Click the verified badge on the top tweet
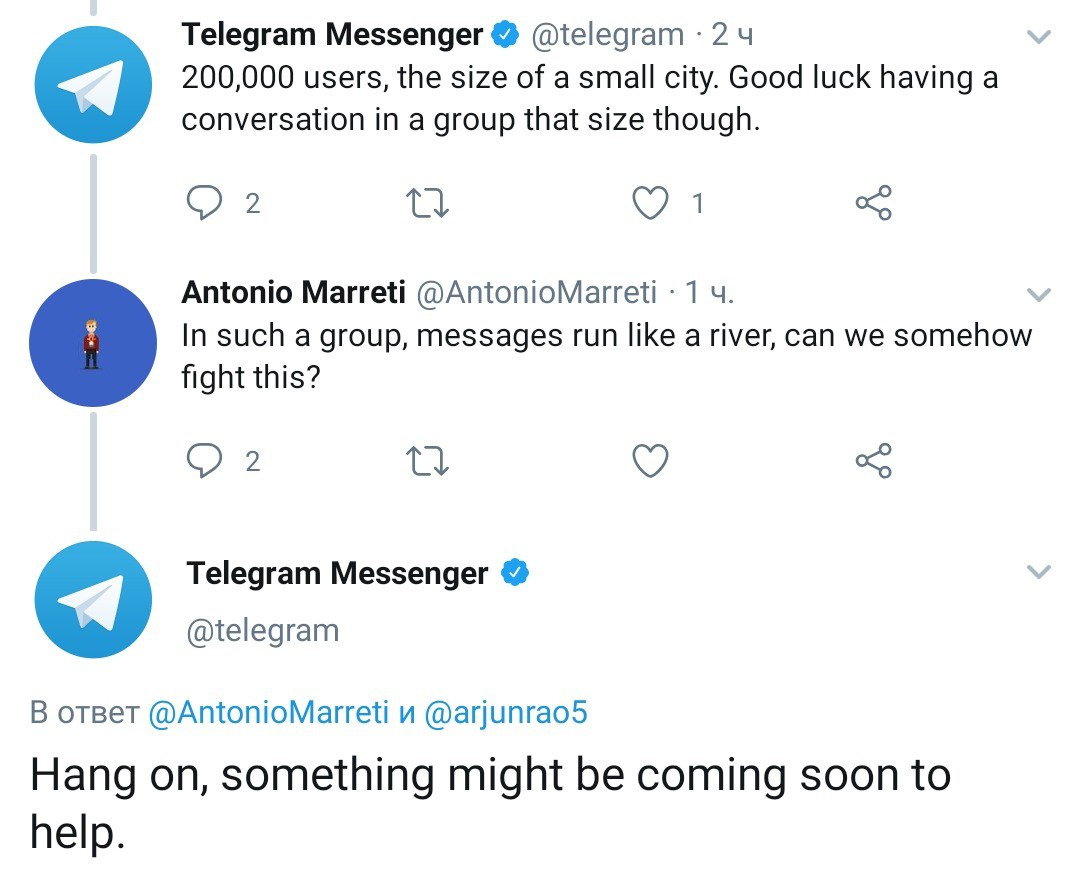The image size is (1080, 880). tap(506, 36)
